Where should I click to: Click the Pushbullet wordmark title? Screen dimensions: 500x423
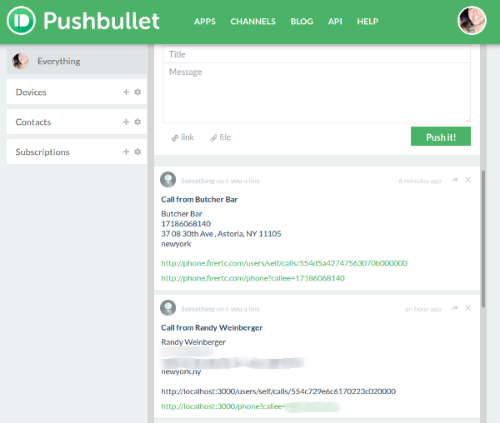click(101, 21)
